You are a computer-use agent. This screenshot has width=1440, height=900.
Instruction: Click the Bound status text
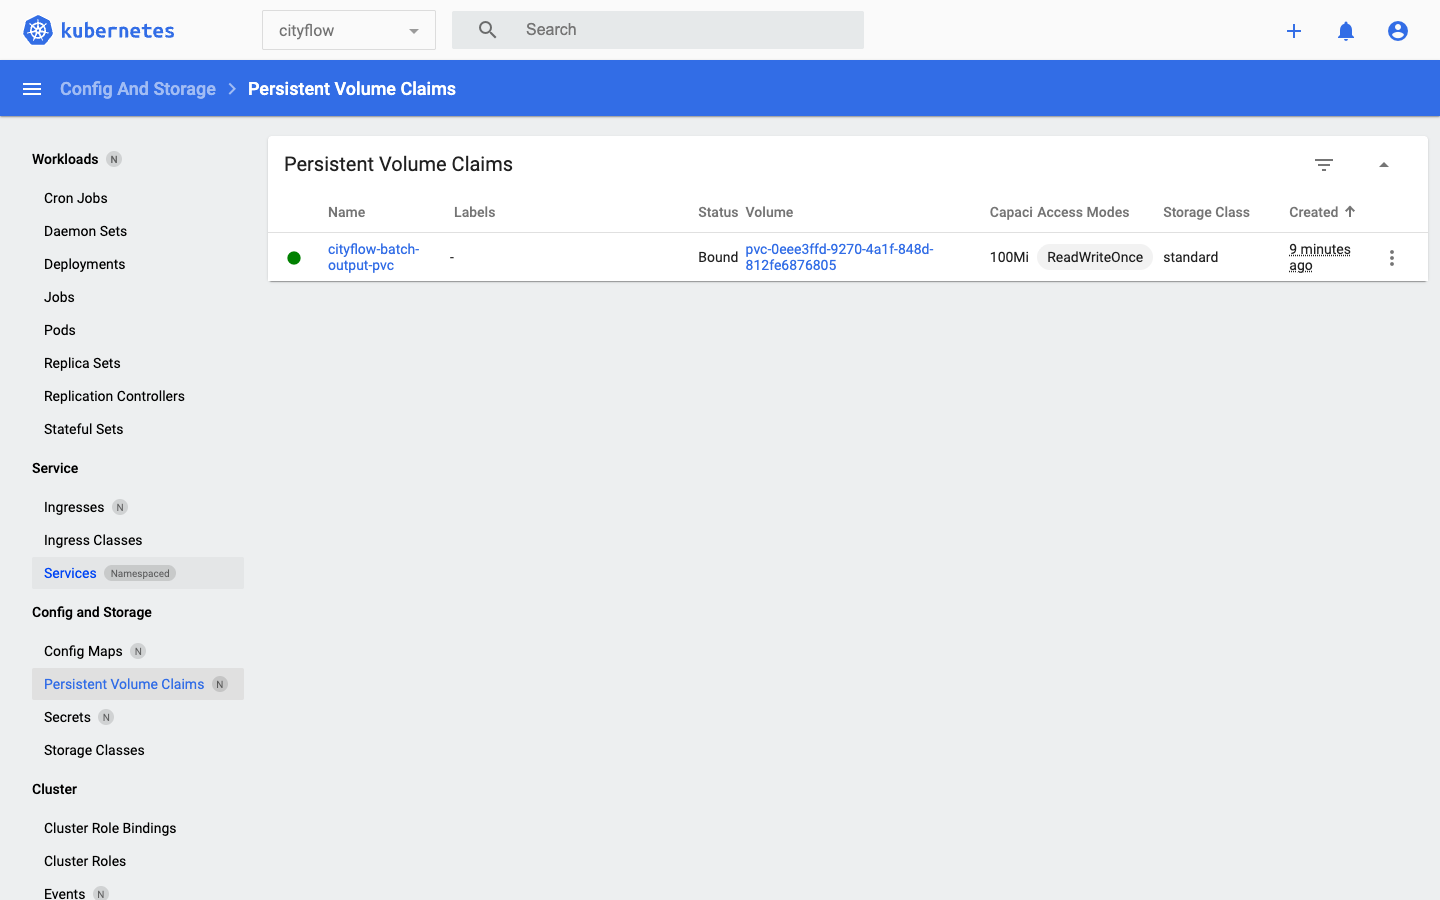point(718,257)
